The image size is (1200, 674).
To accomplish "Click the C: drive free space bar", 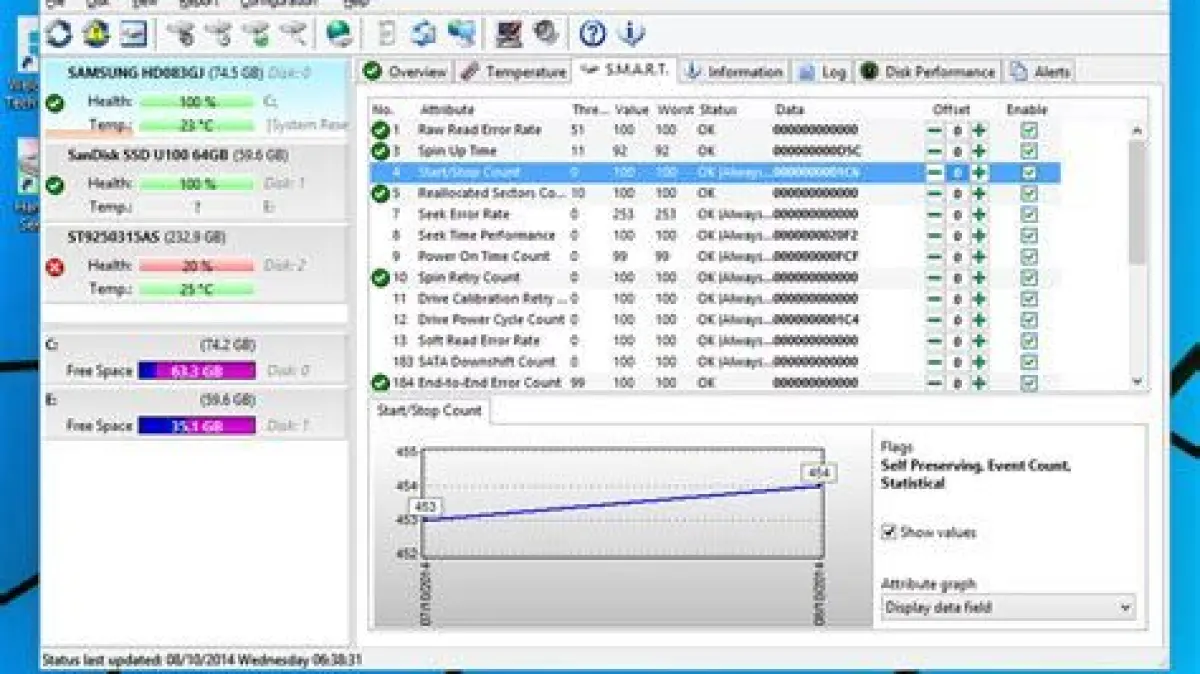I will (x=196, y=371).
